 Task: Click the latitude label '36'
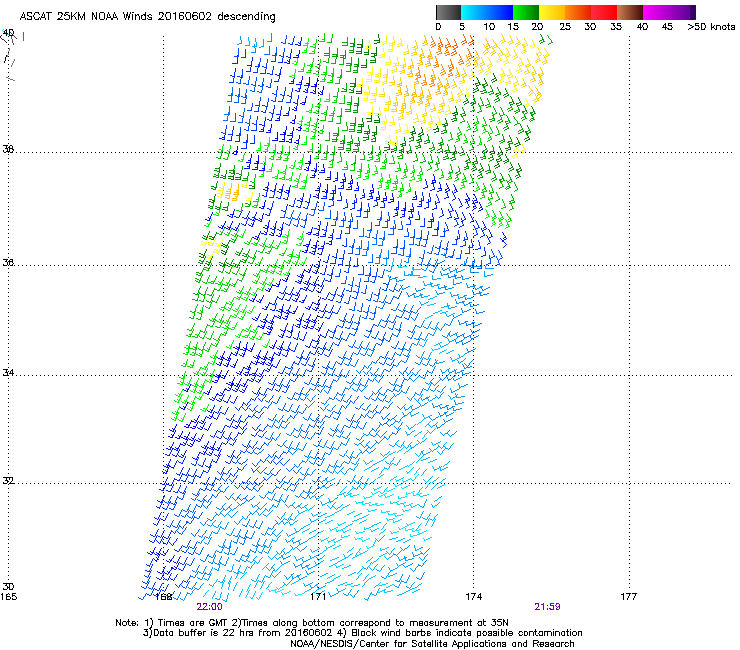(8, 262)
